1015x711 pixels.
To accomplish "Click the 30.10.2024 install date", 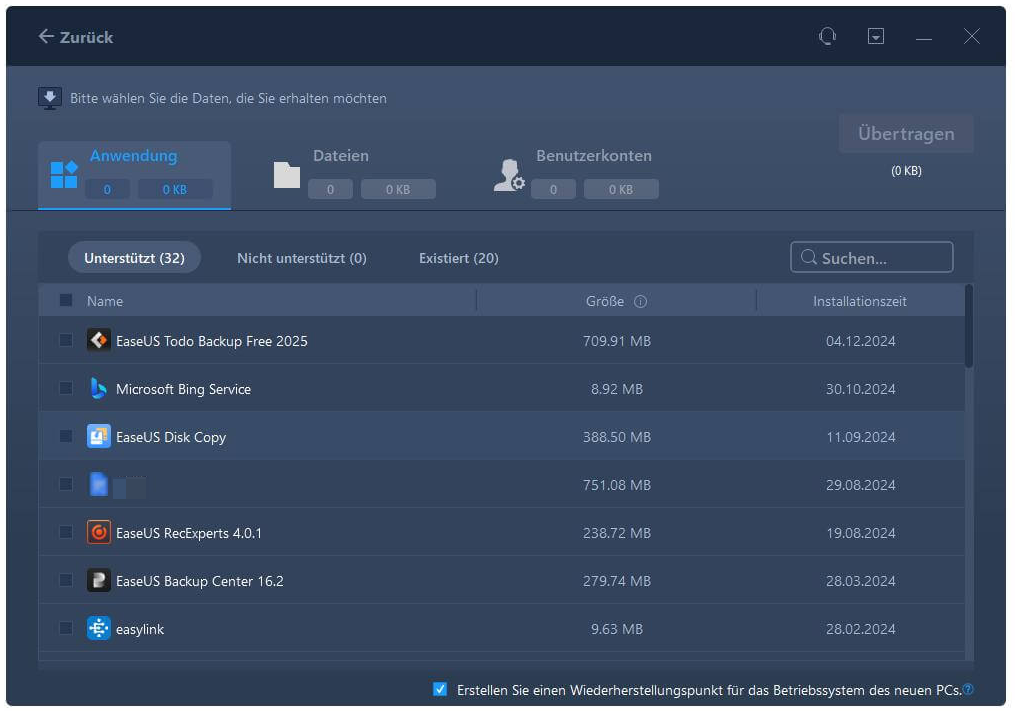I will [860, 389].
